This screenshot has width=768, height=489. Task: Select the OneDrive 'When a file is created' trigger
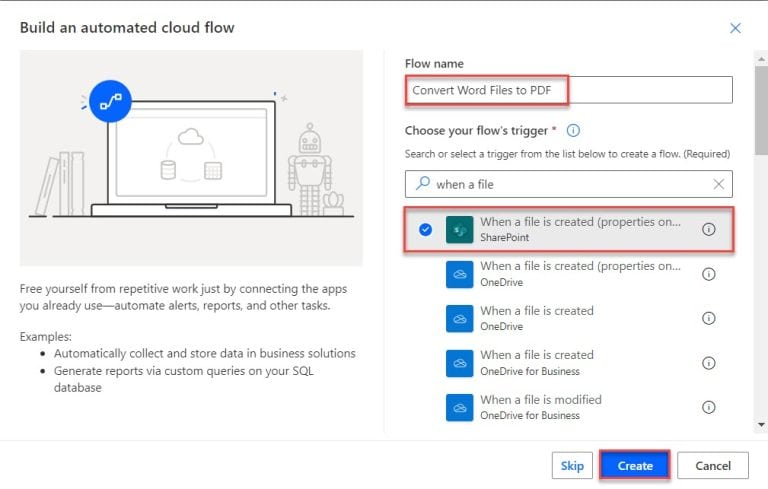coord(569,318)
